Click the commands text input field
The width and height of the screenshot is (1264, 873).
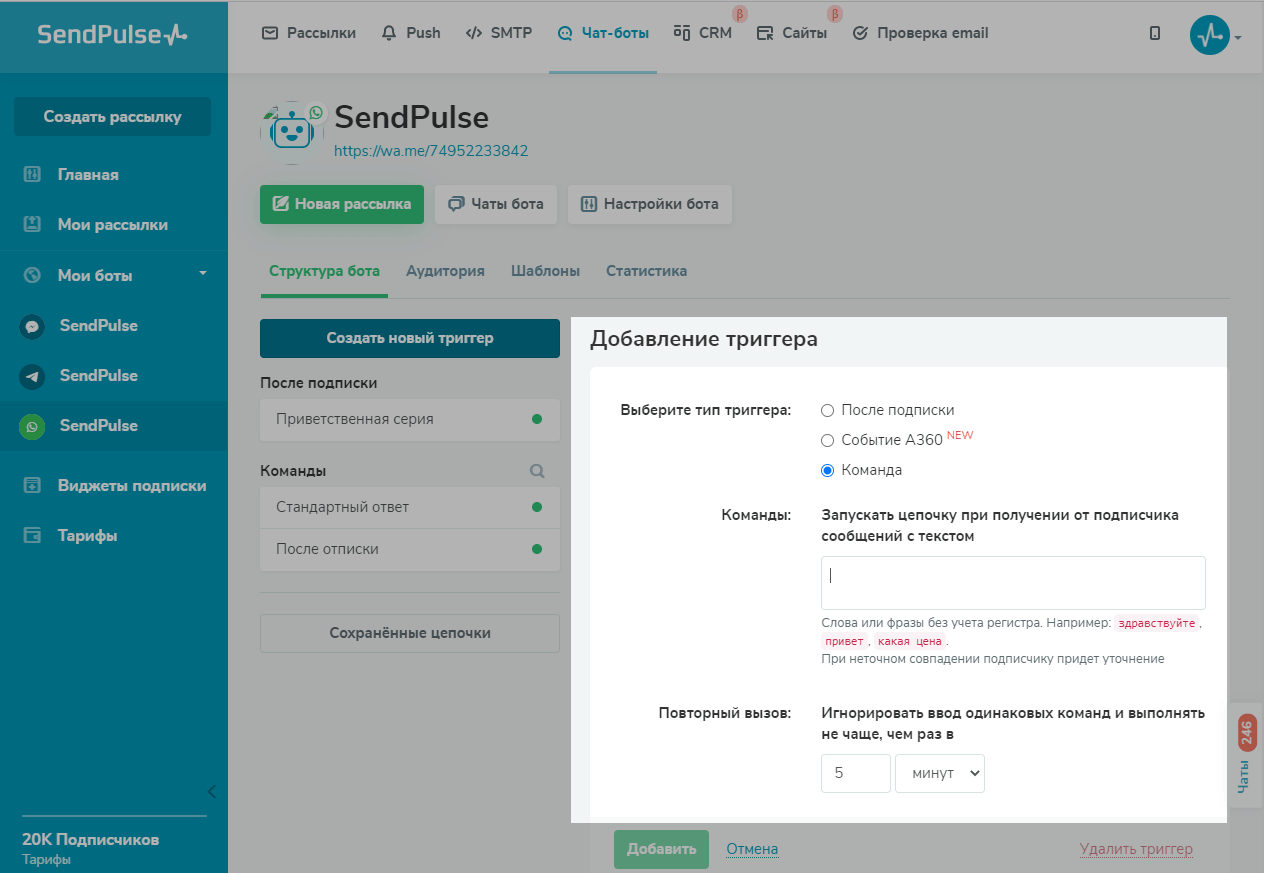1012,582
